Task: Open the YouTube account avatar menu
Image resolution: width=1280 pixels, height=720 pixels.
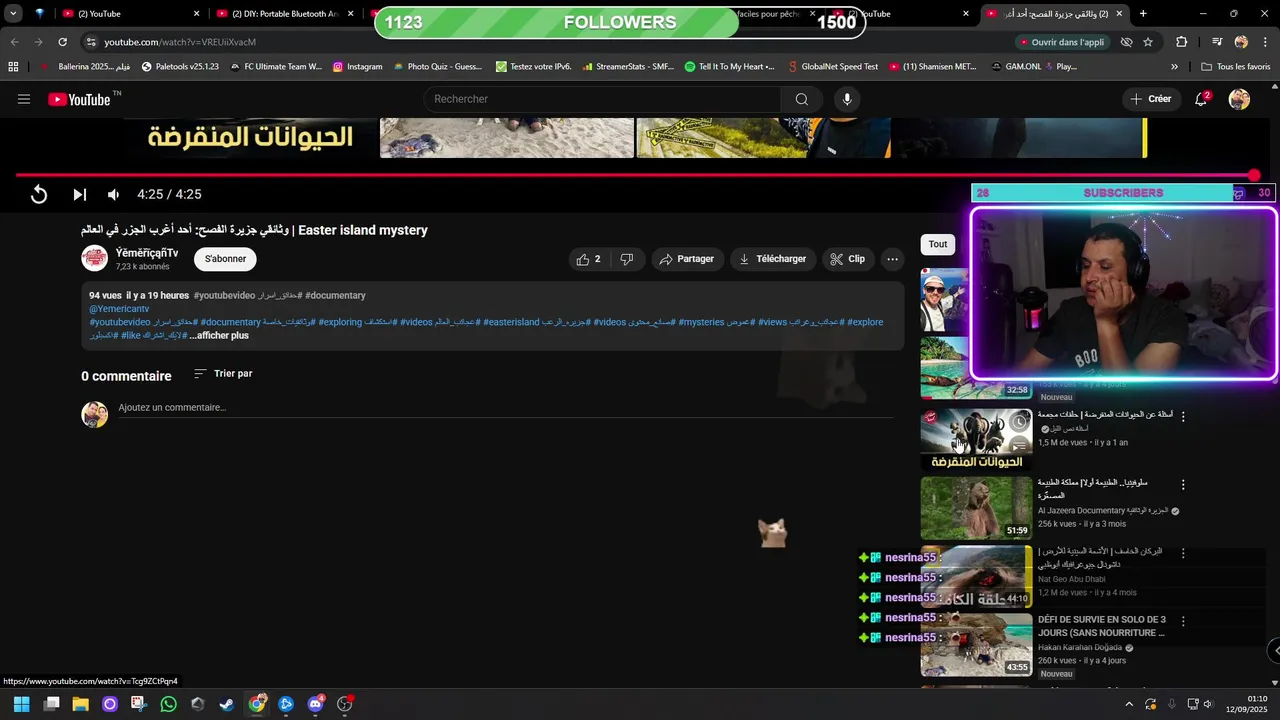Action: click(x=1239, y=99)
